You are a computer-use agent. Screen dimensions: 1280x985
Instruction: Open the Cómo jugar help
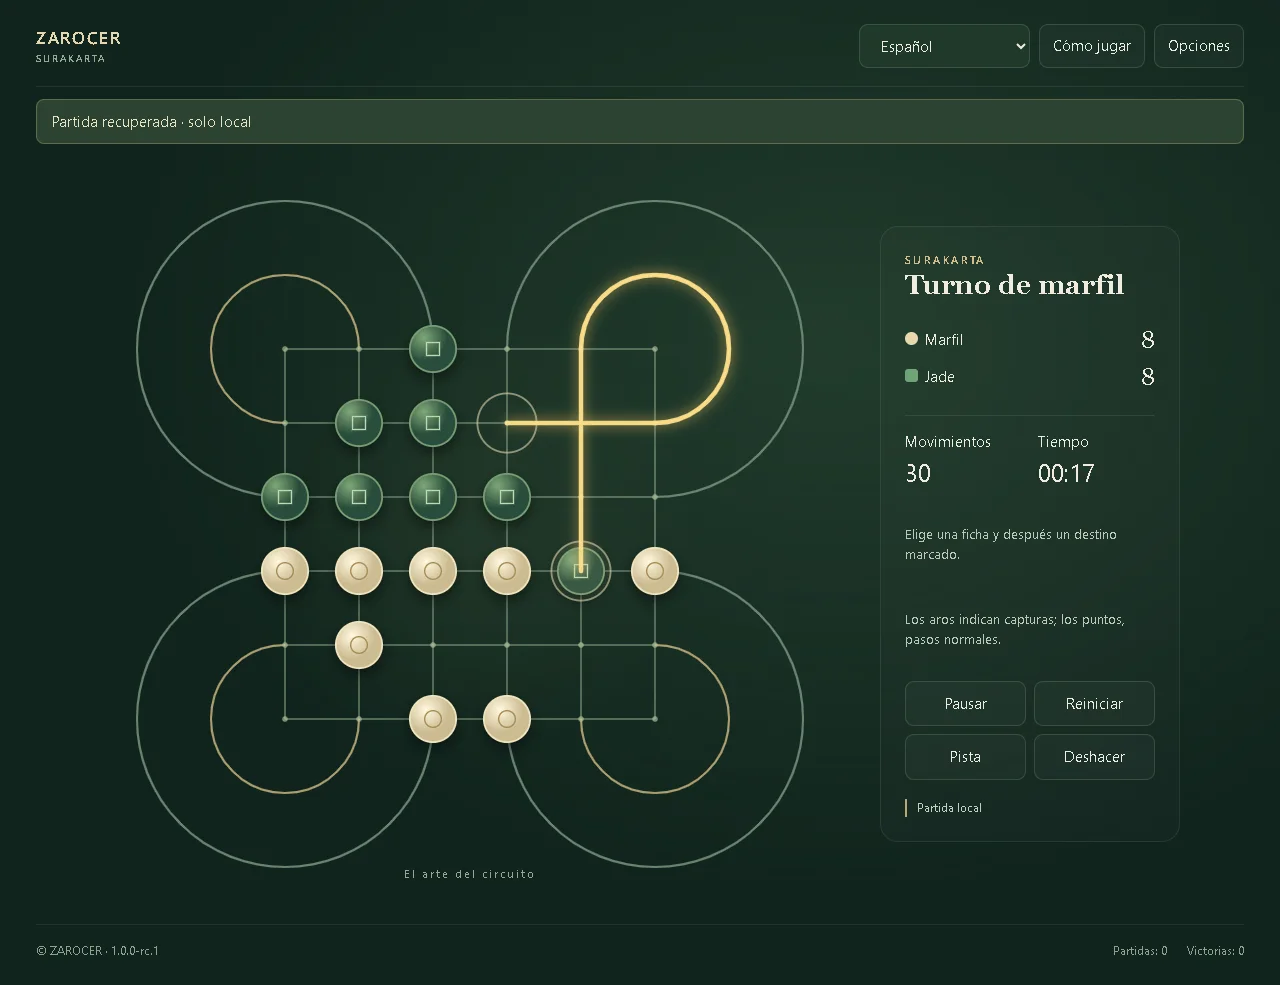pyautogui.click(x=1092, y=46)
